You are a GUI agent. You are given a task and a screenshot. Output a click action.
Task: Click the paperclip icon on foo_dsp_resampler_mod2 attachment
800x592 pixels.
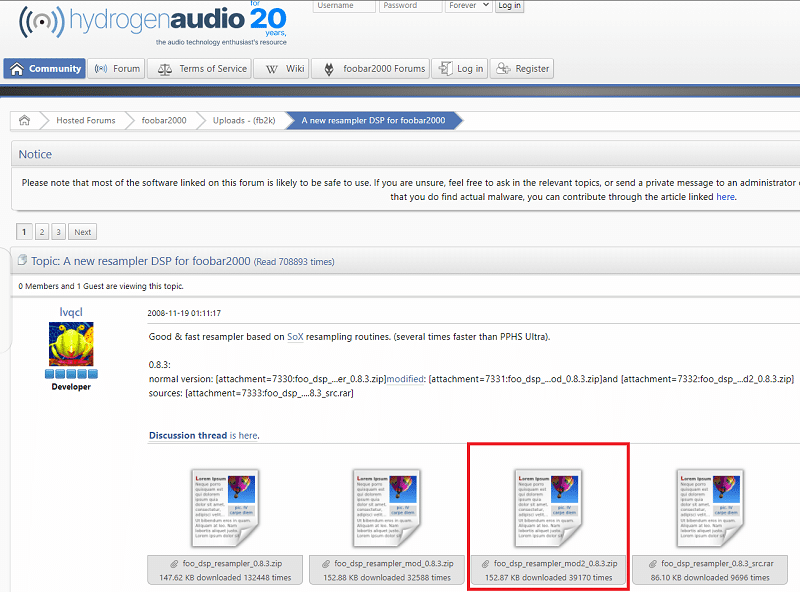486,562
